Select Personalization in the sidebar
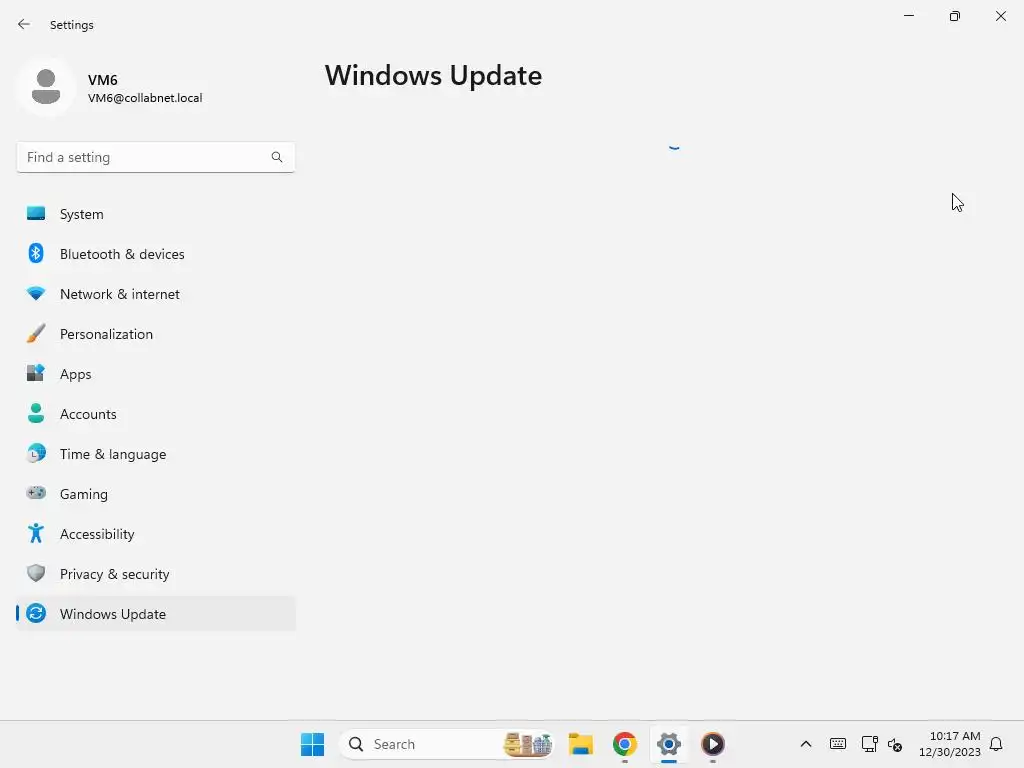 click(x=155, y=334)
